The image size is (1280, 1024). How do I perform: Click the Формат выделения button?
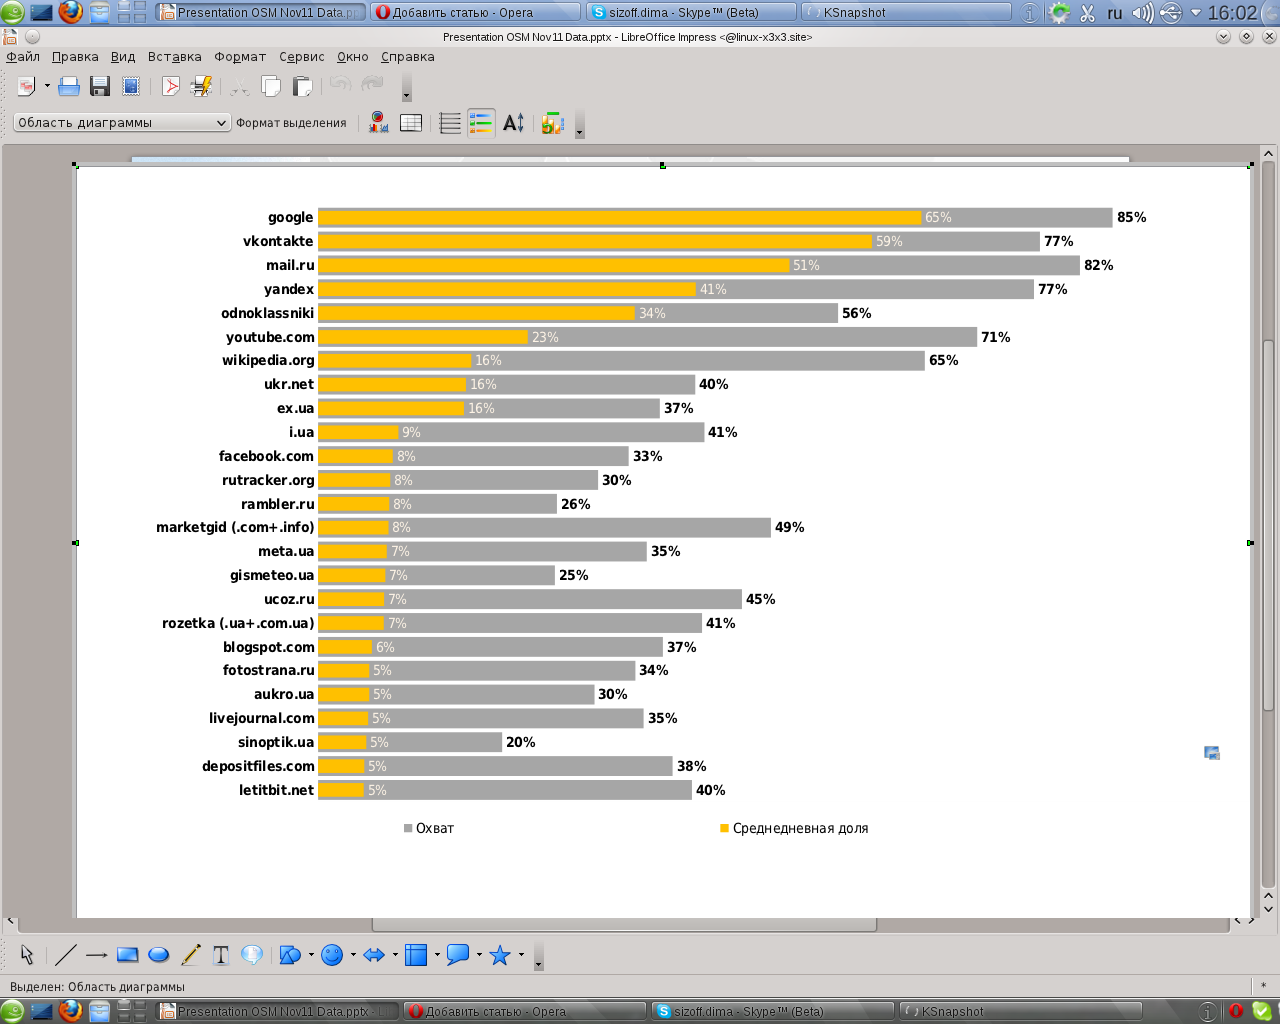coord(291,123)
